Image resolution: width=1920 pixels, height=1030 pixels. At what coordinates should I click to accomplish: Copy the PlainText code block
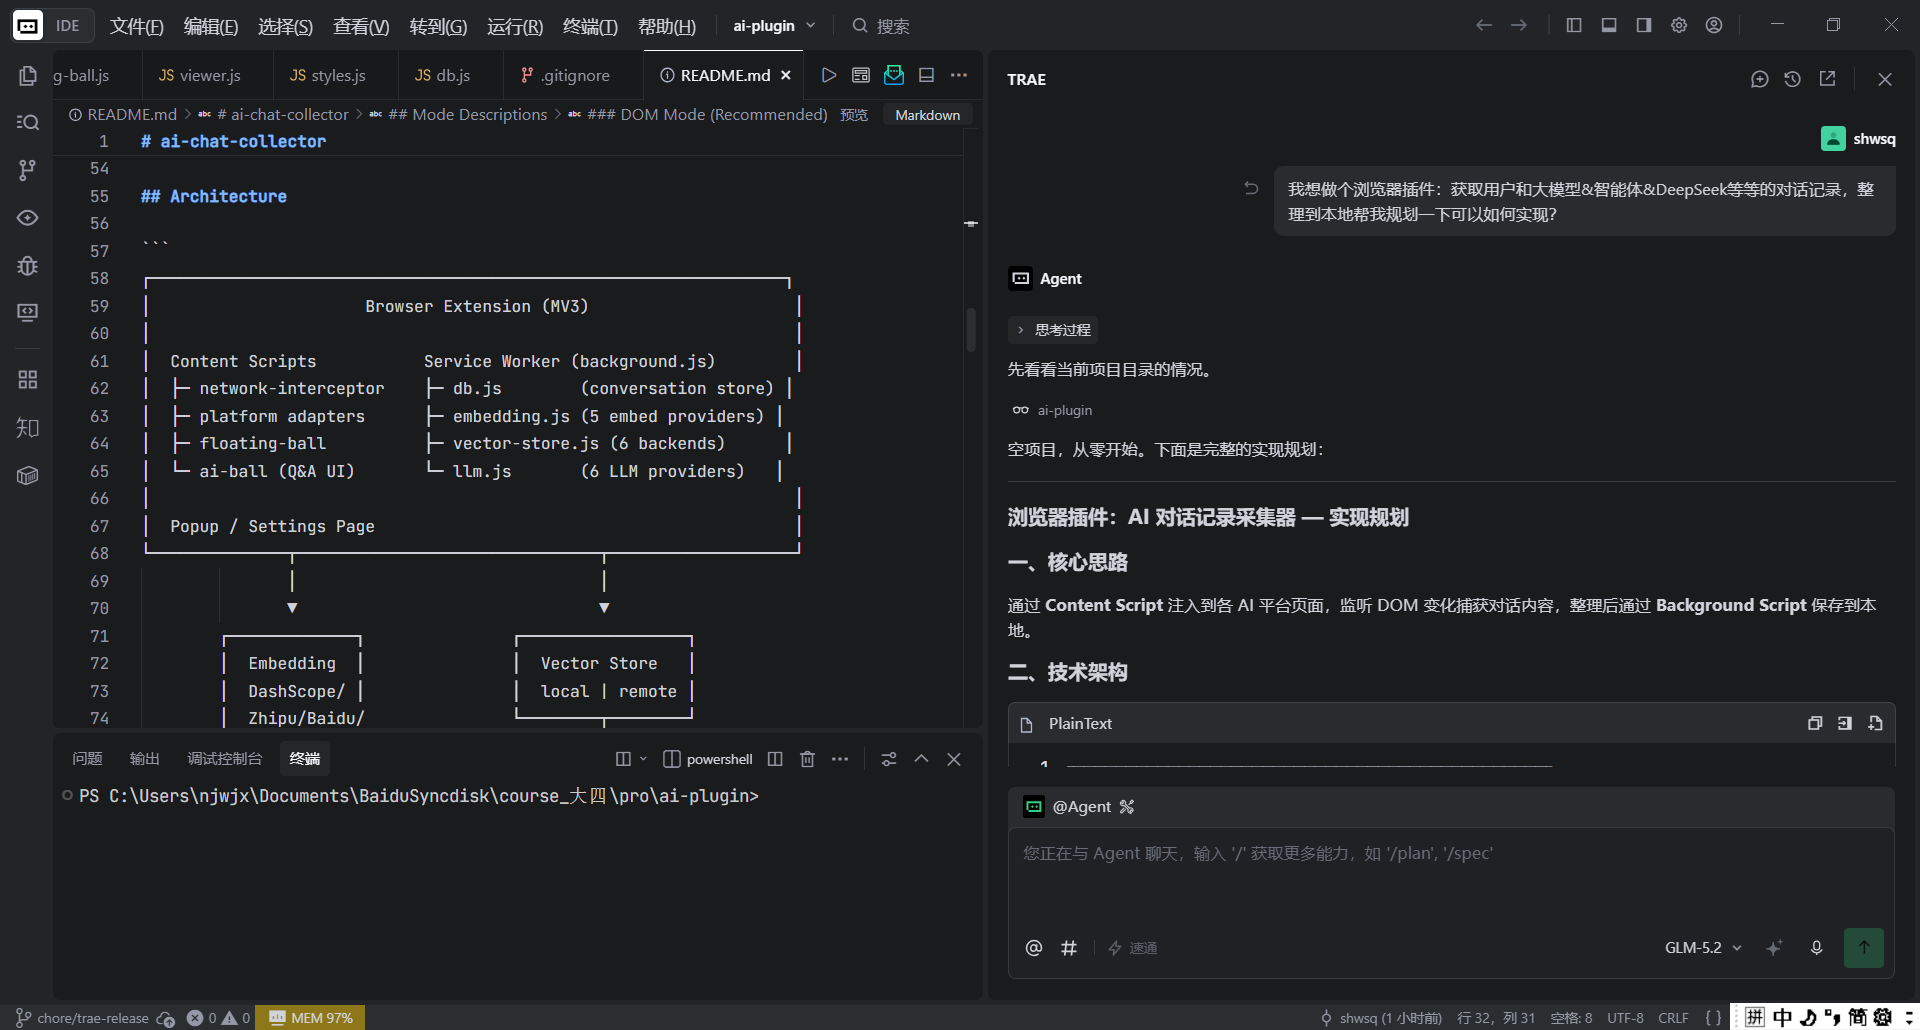click(x=1815, y=723)
